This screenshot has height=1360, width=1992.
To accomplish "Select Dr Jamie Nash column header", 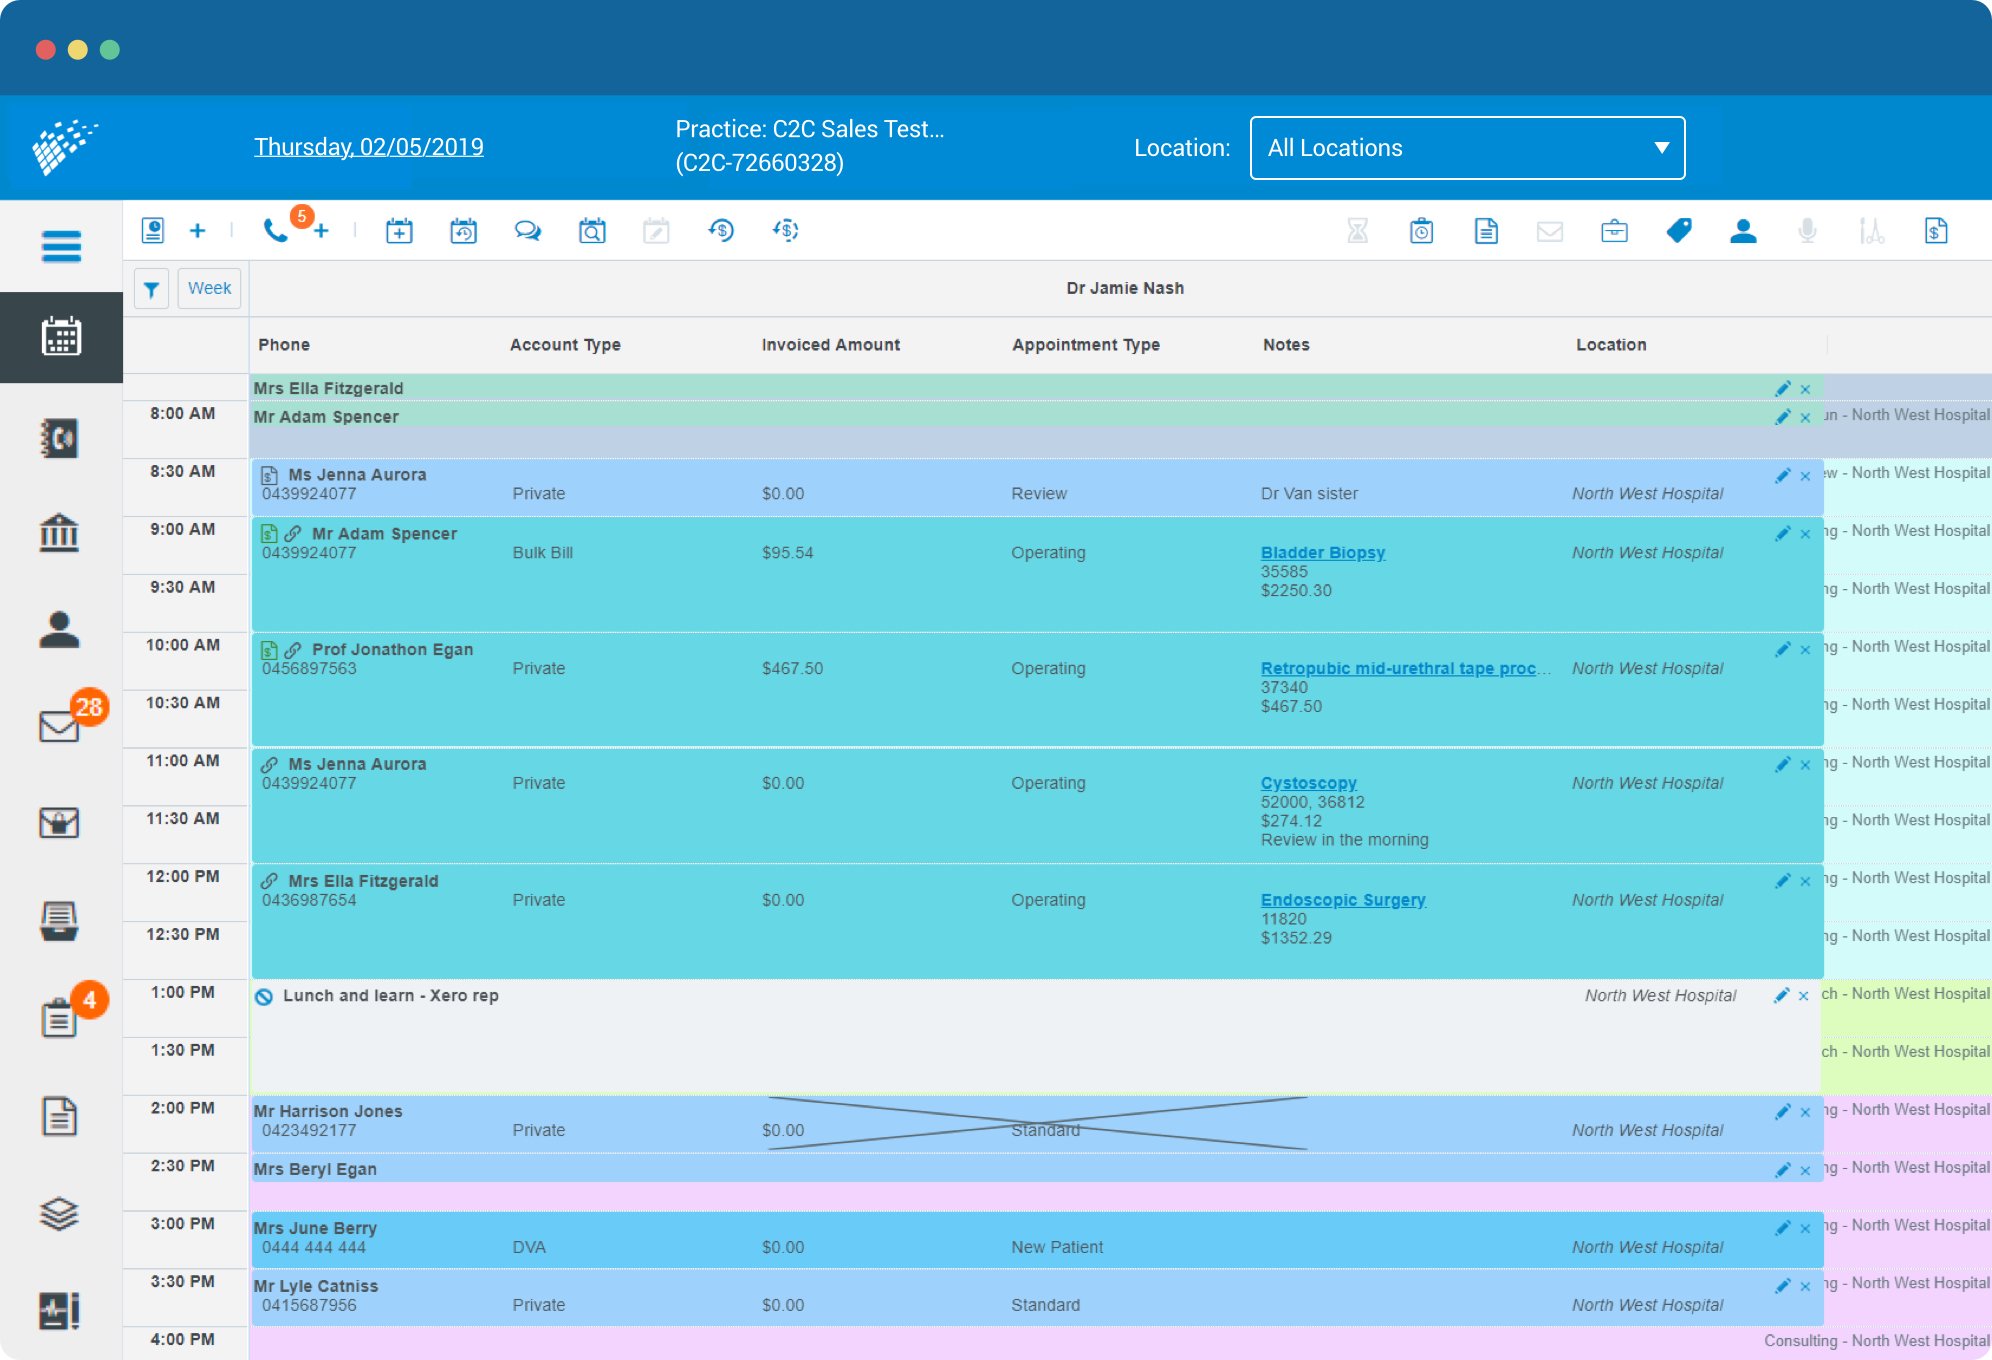I will pyautogui.click(x=1124, y=288).
